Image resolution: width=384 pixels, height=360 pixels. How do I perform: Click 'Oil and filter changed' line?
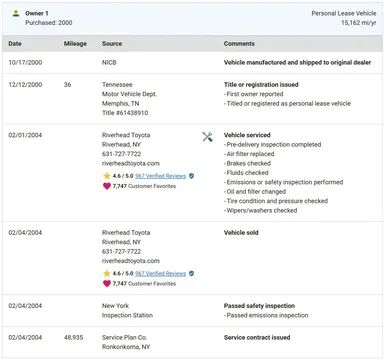pyautogui.click(x=255, y=191)
